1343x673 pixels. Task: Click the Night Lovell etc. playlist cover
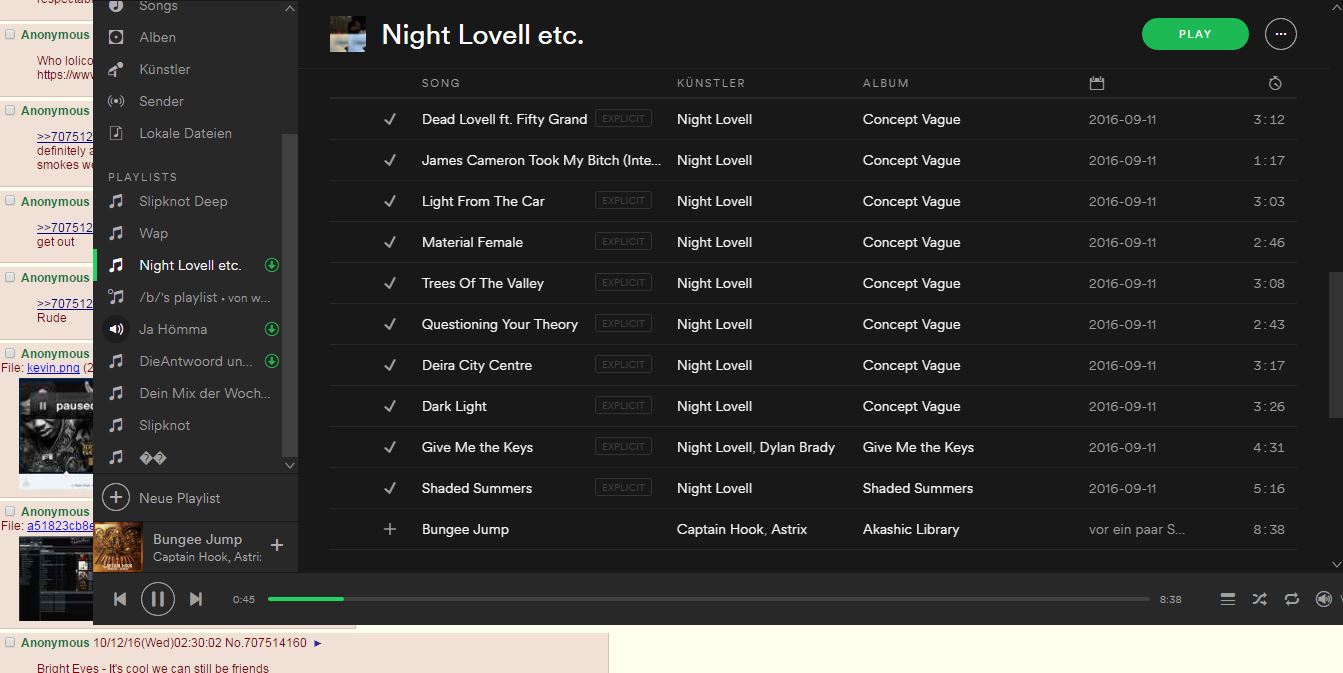pyautogui.click(x=348, y=34)
